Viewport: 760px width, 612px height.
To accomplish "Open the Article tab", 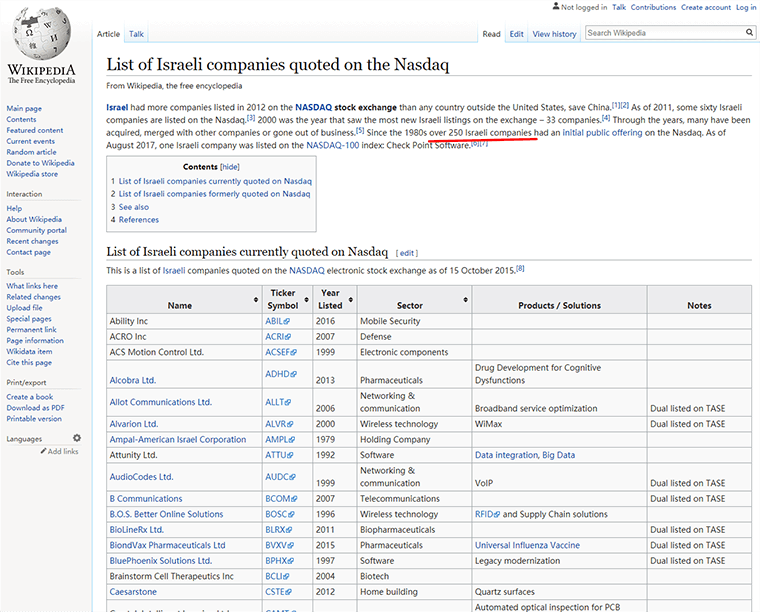I will coord(108,34).
